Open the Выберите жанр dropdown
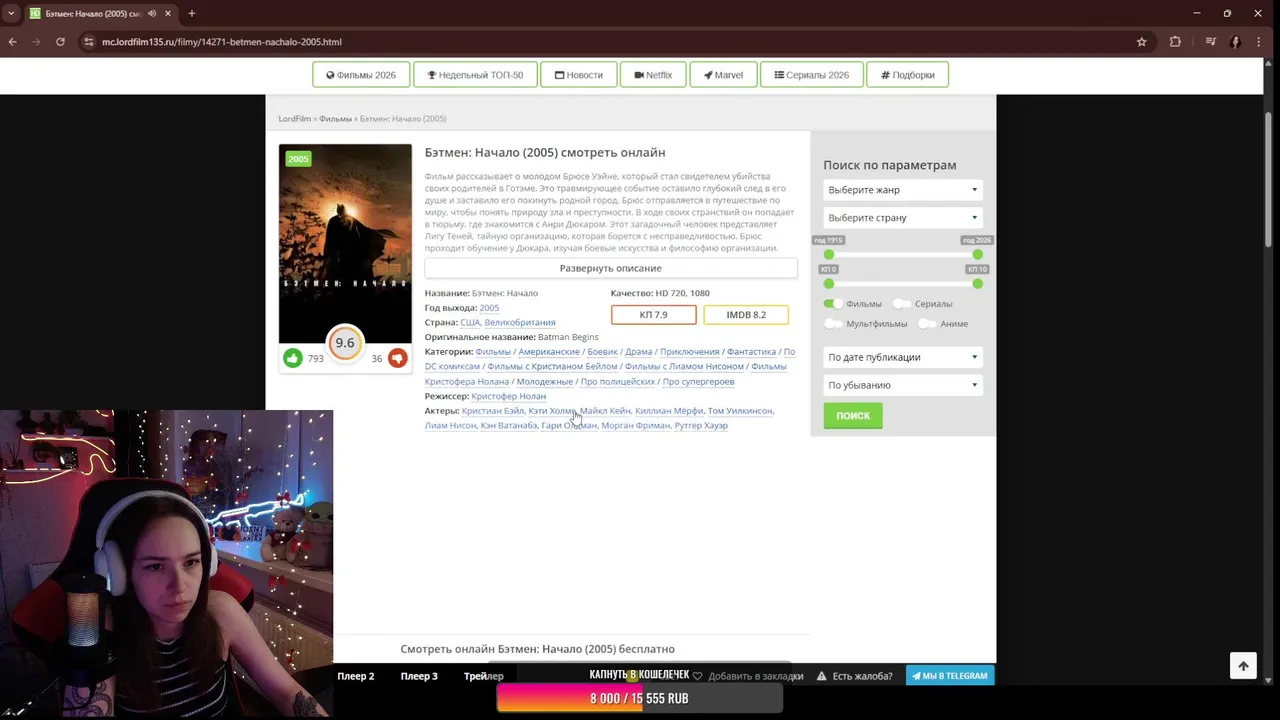 [903, 190]
